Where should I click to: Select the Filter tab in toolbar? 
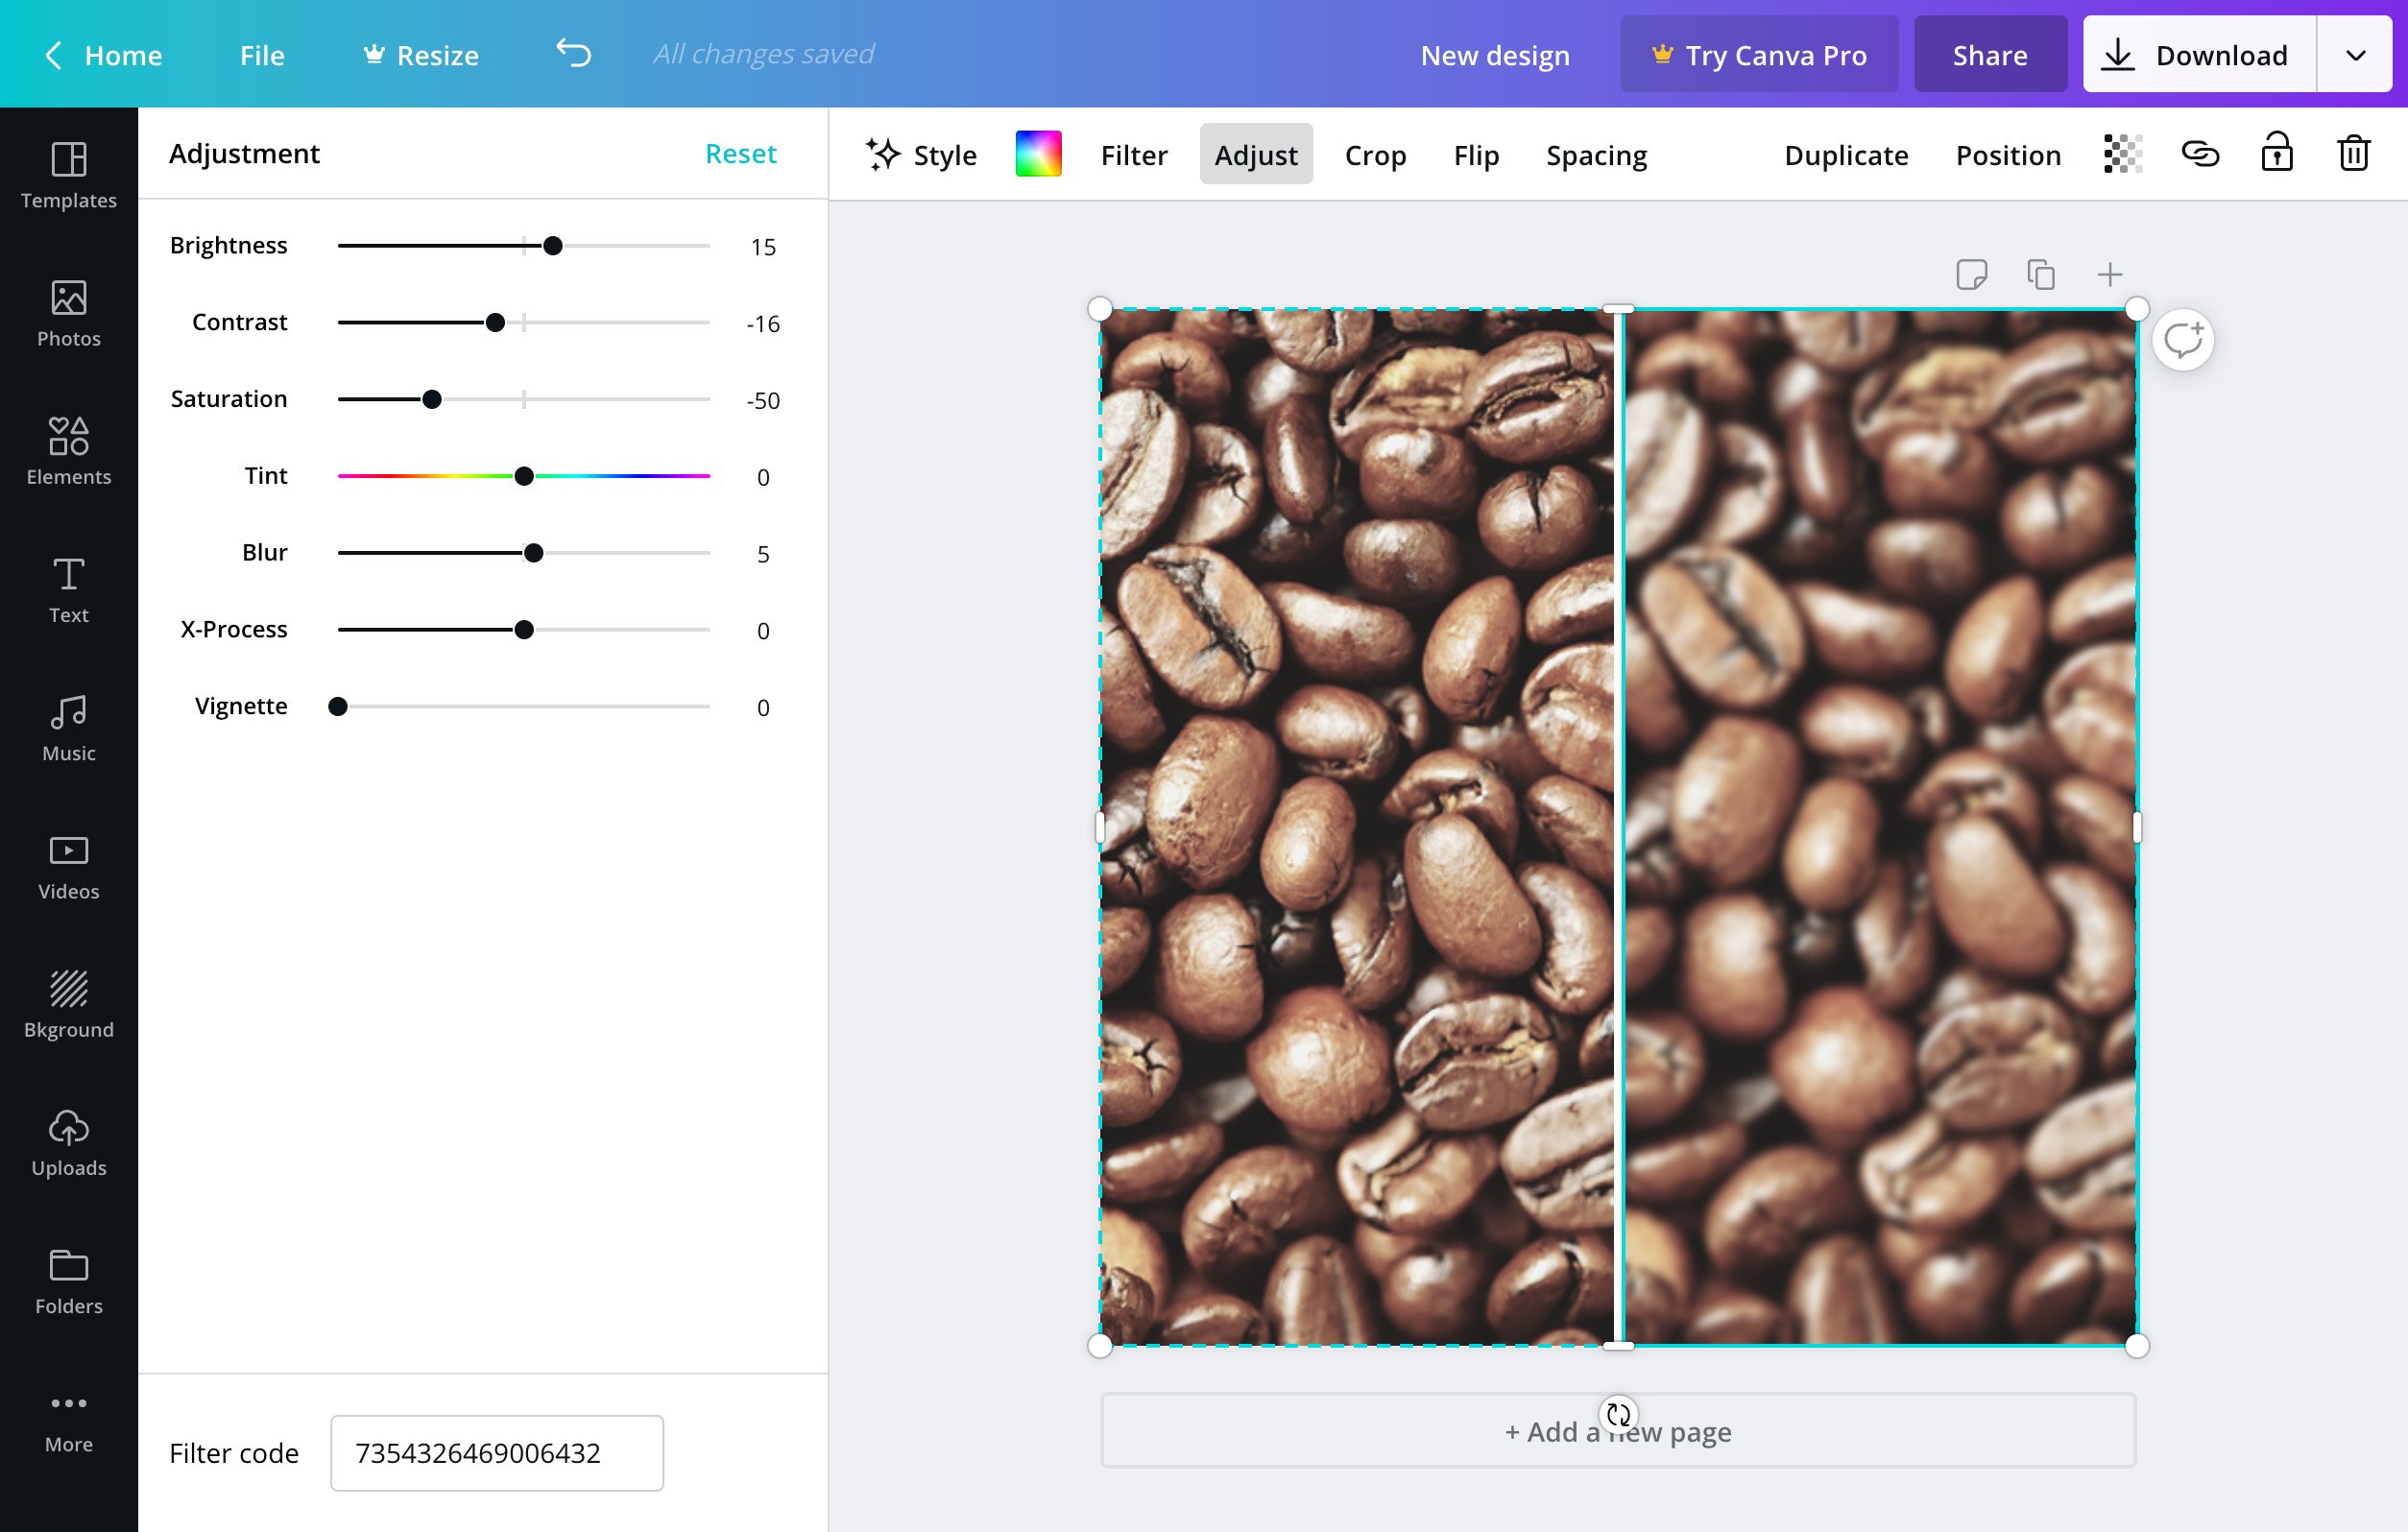pos(1134,155)
